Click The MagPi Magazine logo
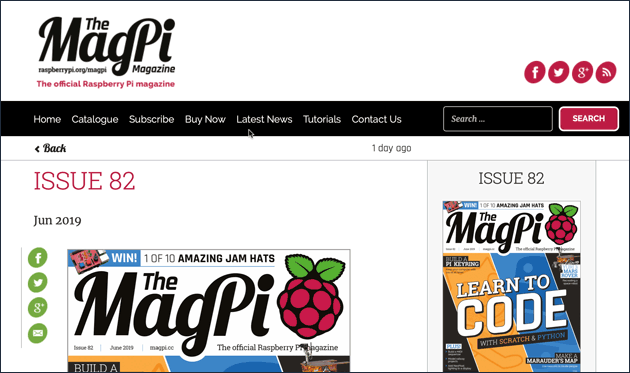630x373 pixels. tap(106, 46)
